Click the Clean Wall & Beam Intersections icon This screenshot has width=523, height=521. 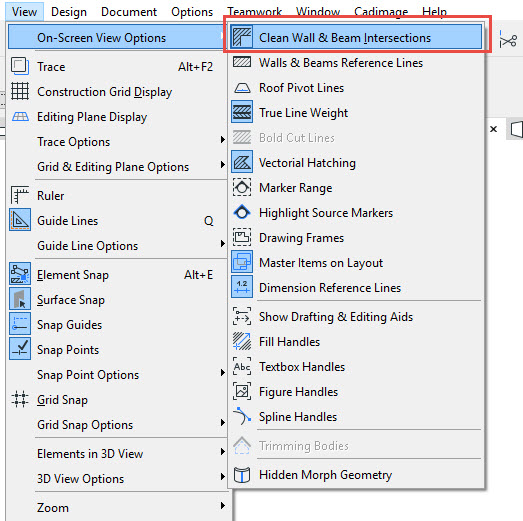coord(242,37)
